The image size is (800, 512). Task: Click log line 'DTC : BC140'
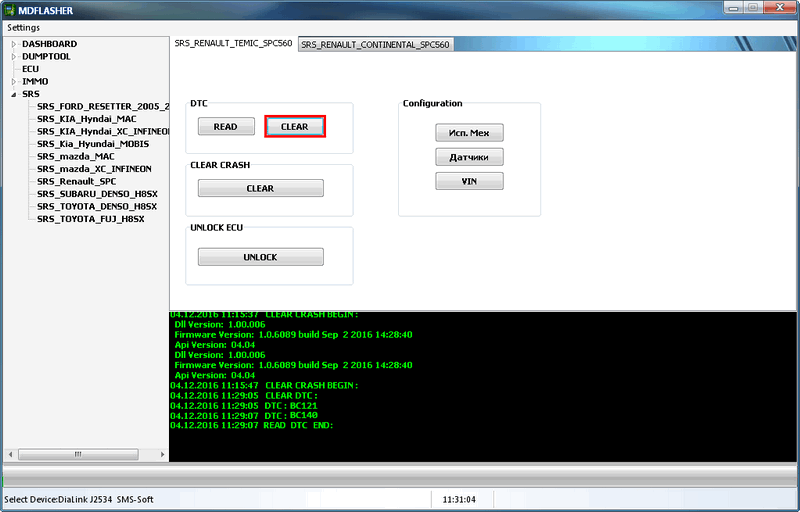[244, 416]
